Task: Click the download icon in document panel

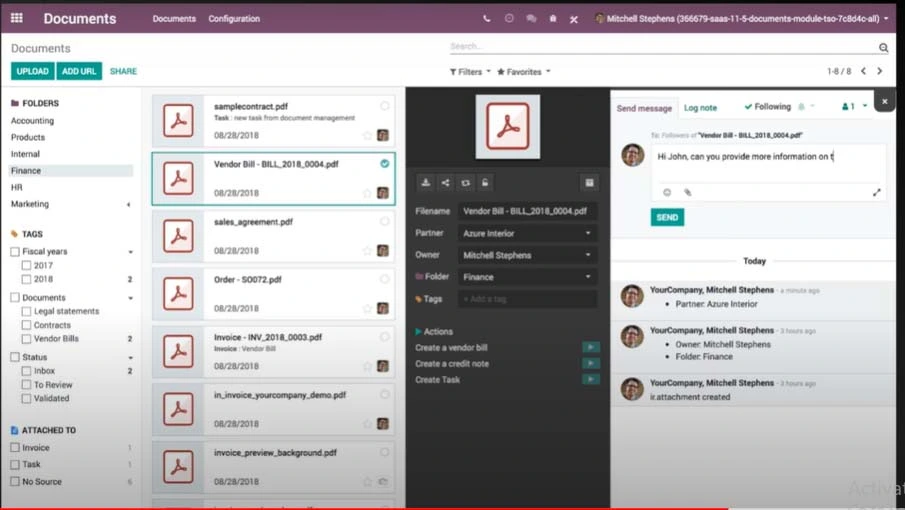Action: [x=426, y=183]
